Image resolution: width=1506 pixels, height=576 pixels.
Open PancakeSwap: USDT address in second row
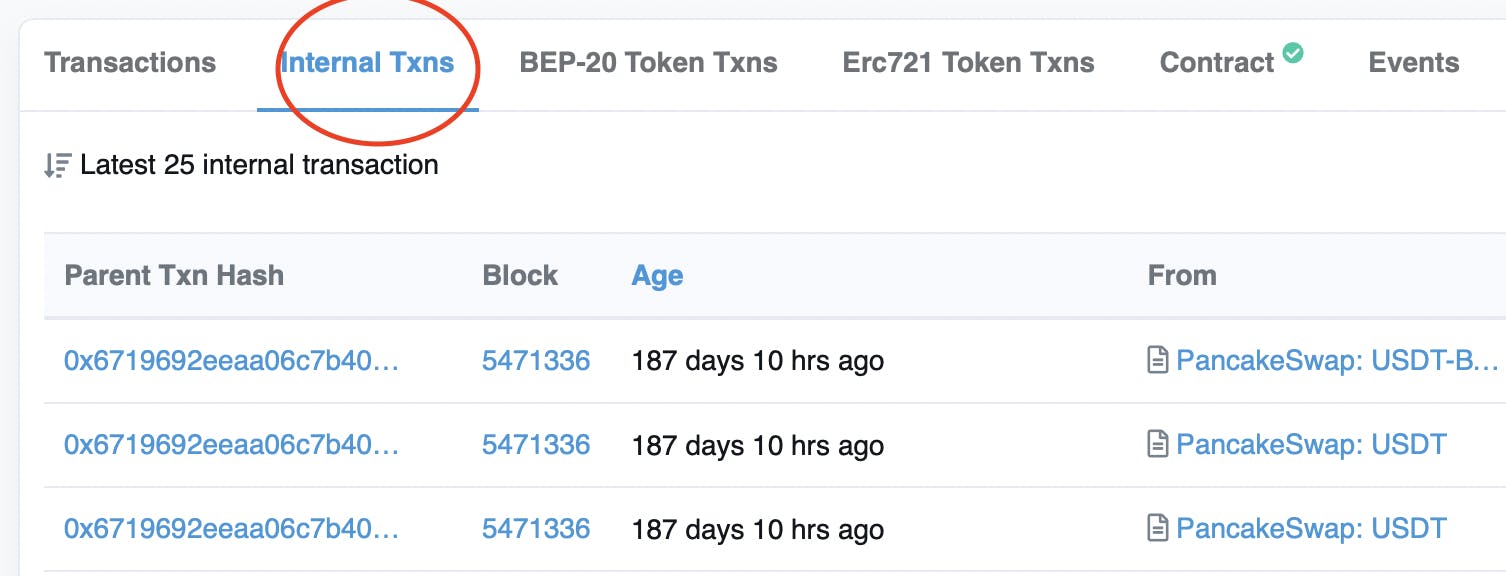coord(1311,444)
